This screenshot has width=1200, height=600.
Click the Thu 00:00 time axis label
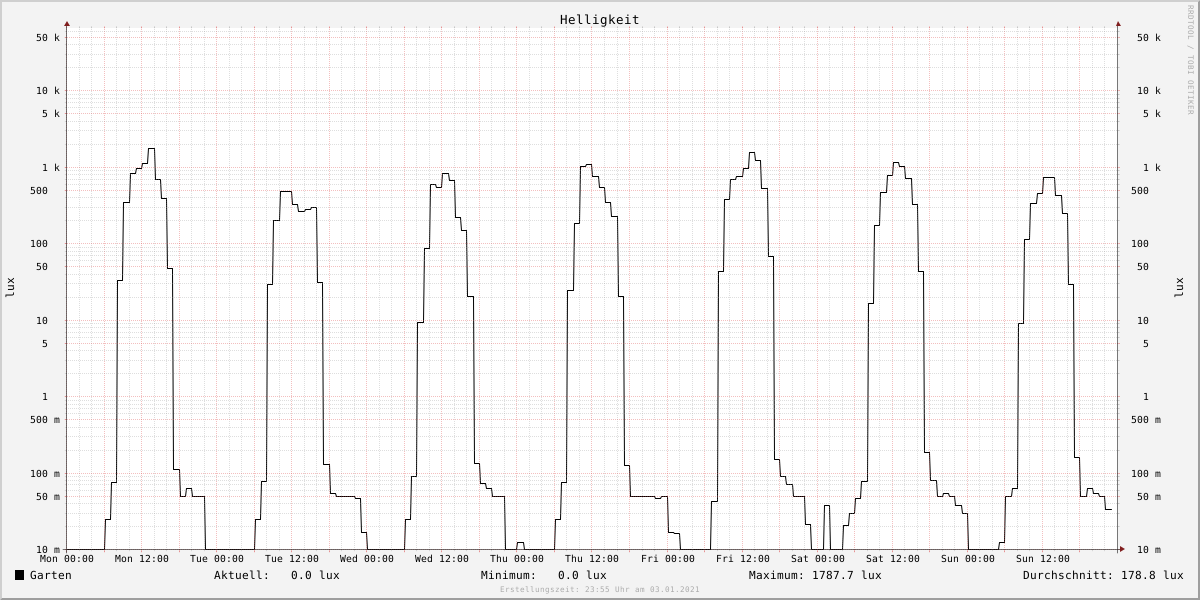pyautogui.click(x=517, y=559)
